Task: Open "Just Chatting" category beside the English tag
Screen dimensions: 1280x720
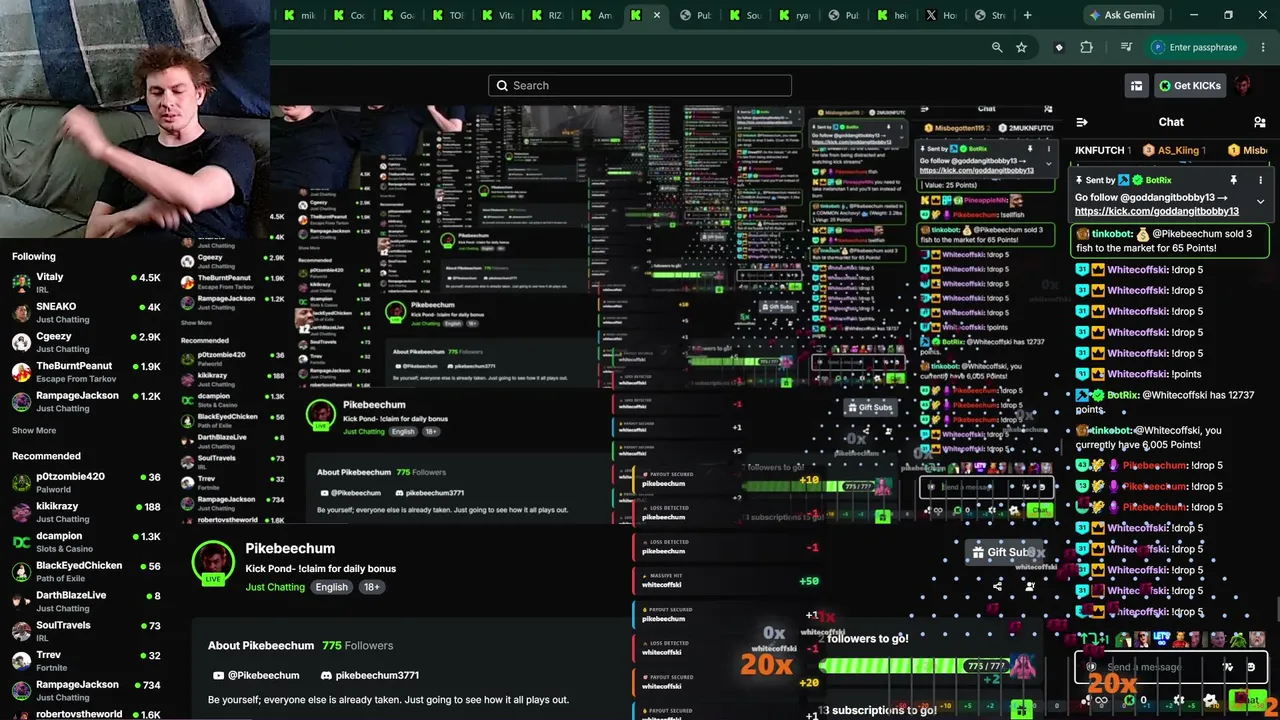Action: (275, 587)
